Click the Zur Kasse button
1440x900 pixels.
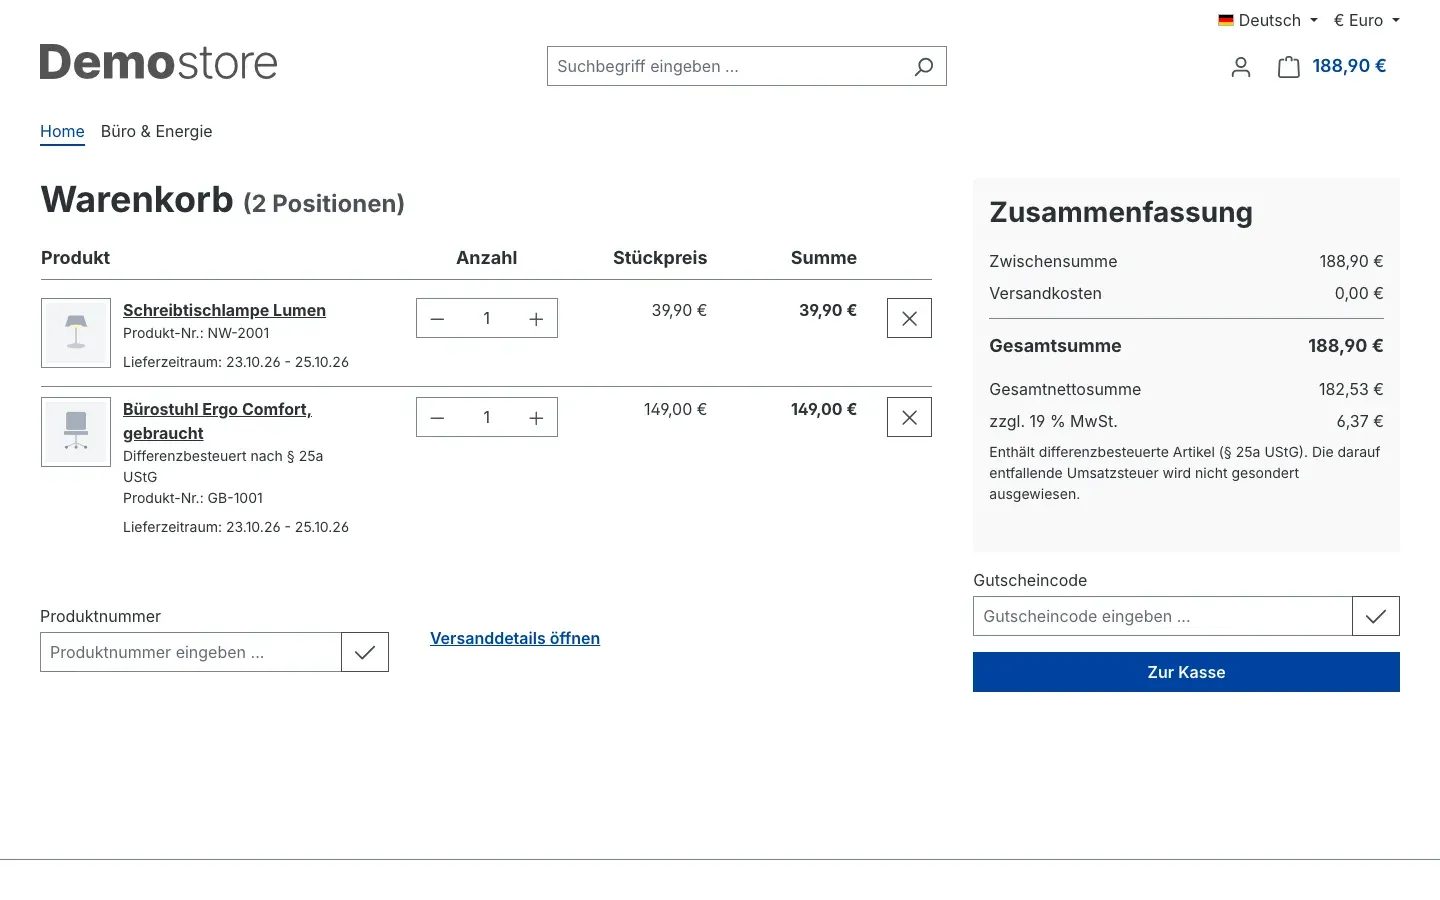1186,672
